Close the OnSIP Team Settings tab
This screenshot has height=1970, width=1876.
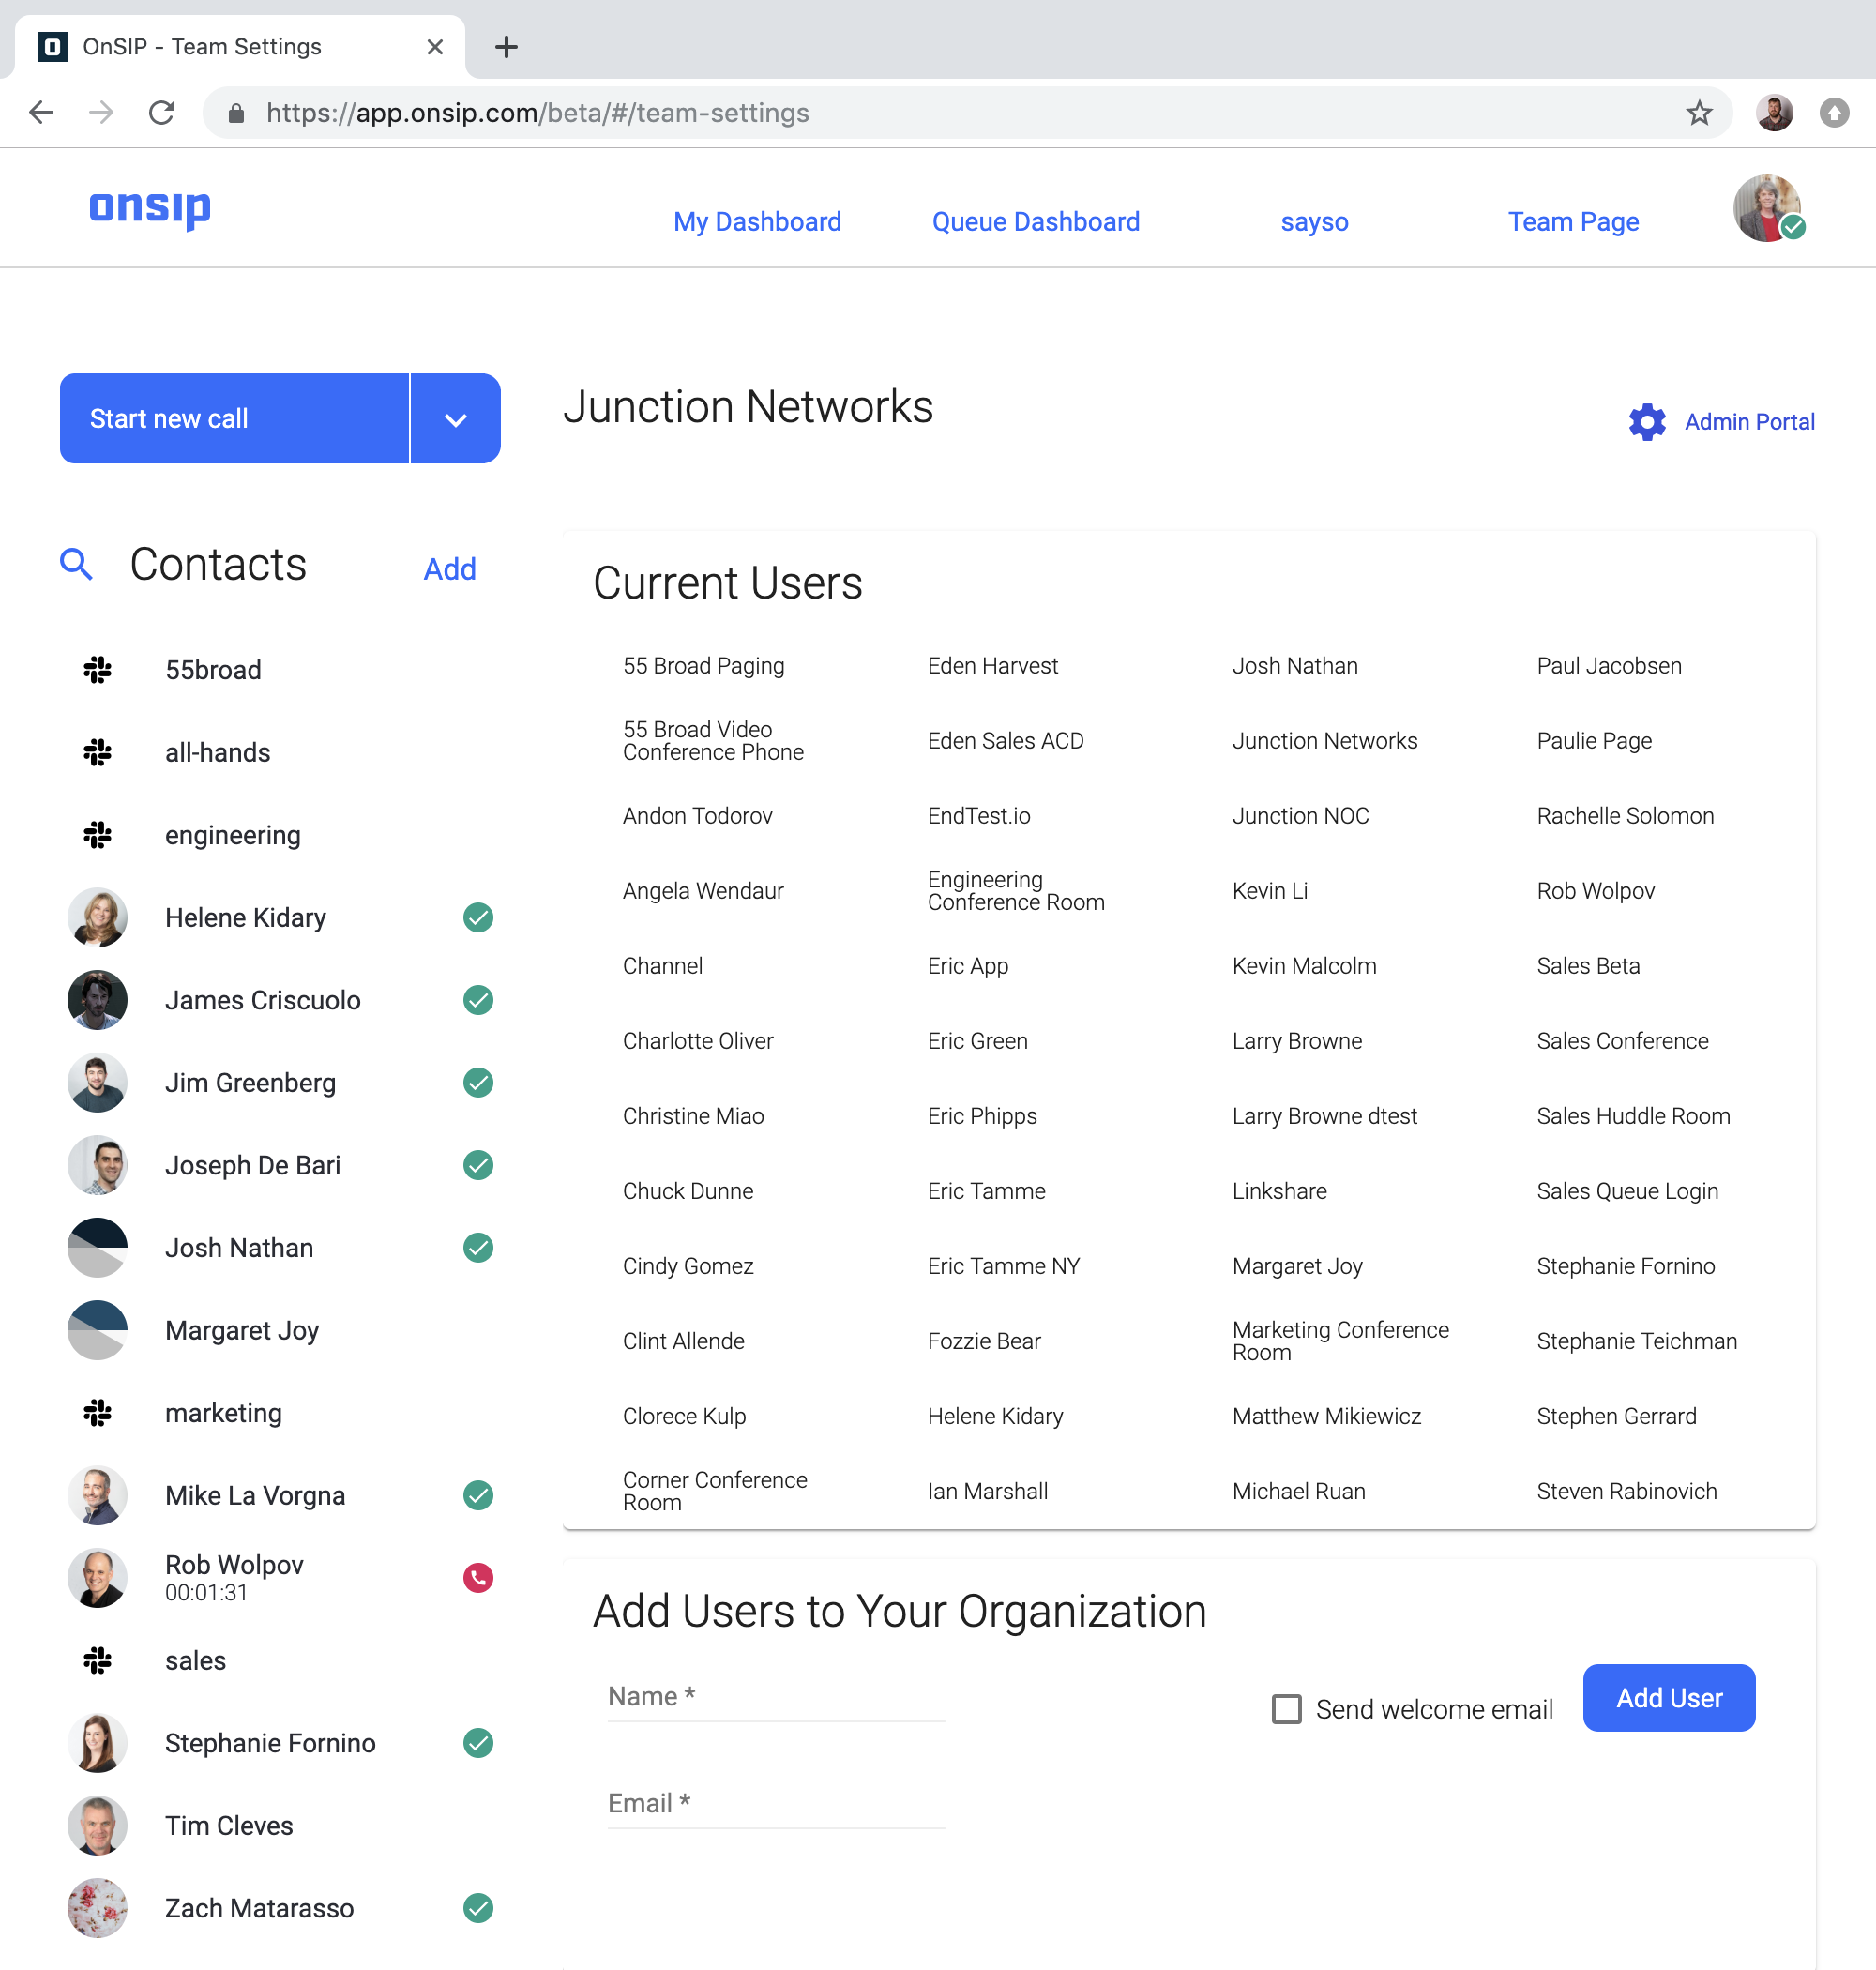coord(435,47)
